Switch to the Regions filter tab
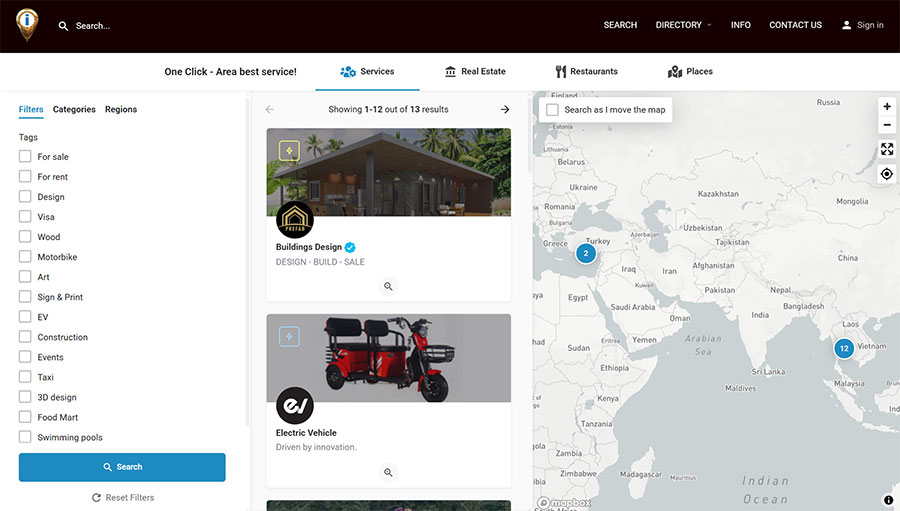The height and width of the screenshot is (511, 900). click(x=121, y=110)
